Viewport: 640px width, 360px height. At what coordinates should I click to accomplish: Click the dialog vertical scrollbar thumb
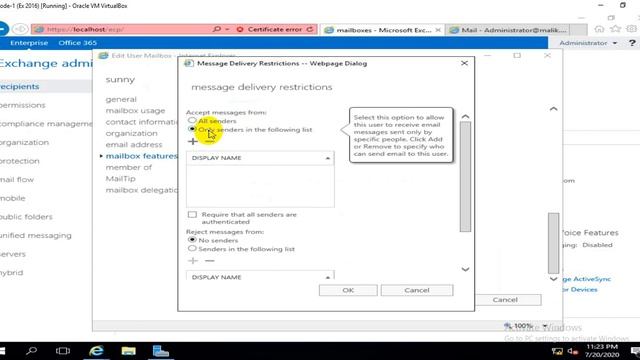[x=465, y=177]
